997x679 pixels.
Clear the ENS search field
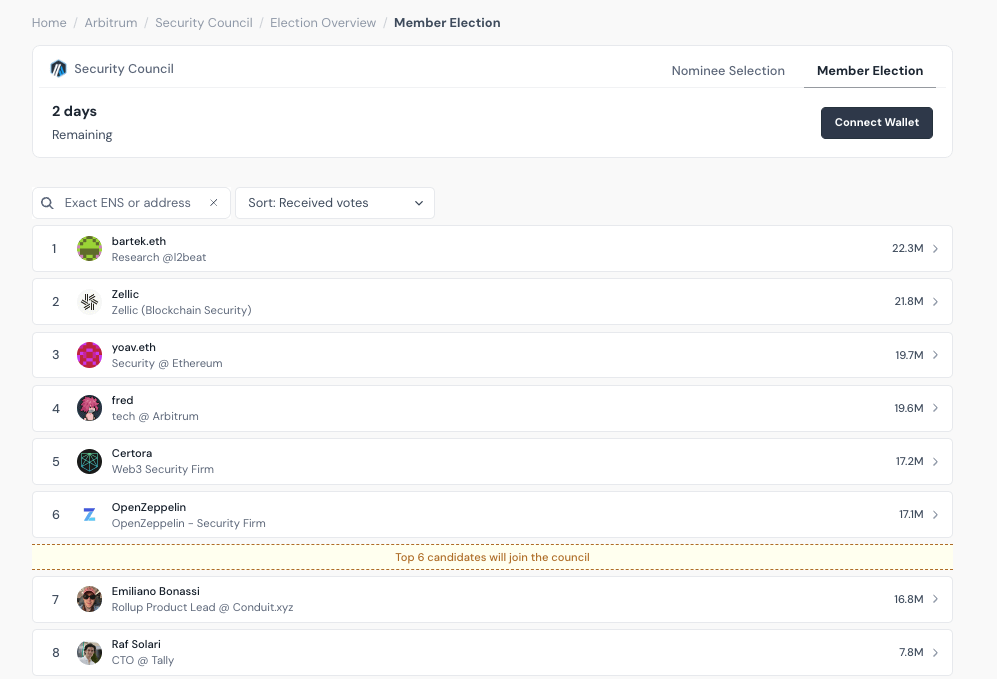click(x=214, y=202)
